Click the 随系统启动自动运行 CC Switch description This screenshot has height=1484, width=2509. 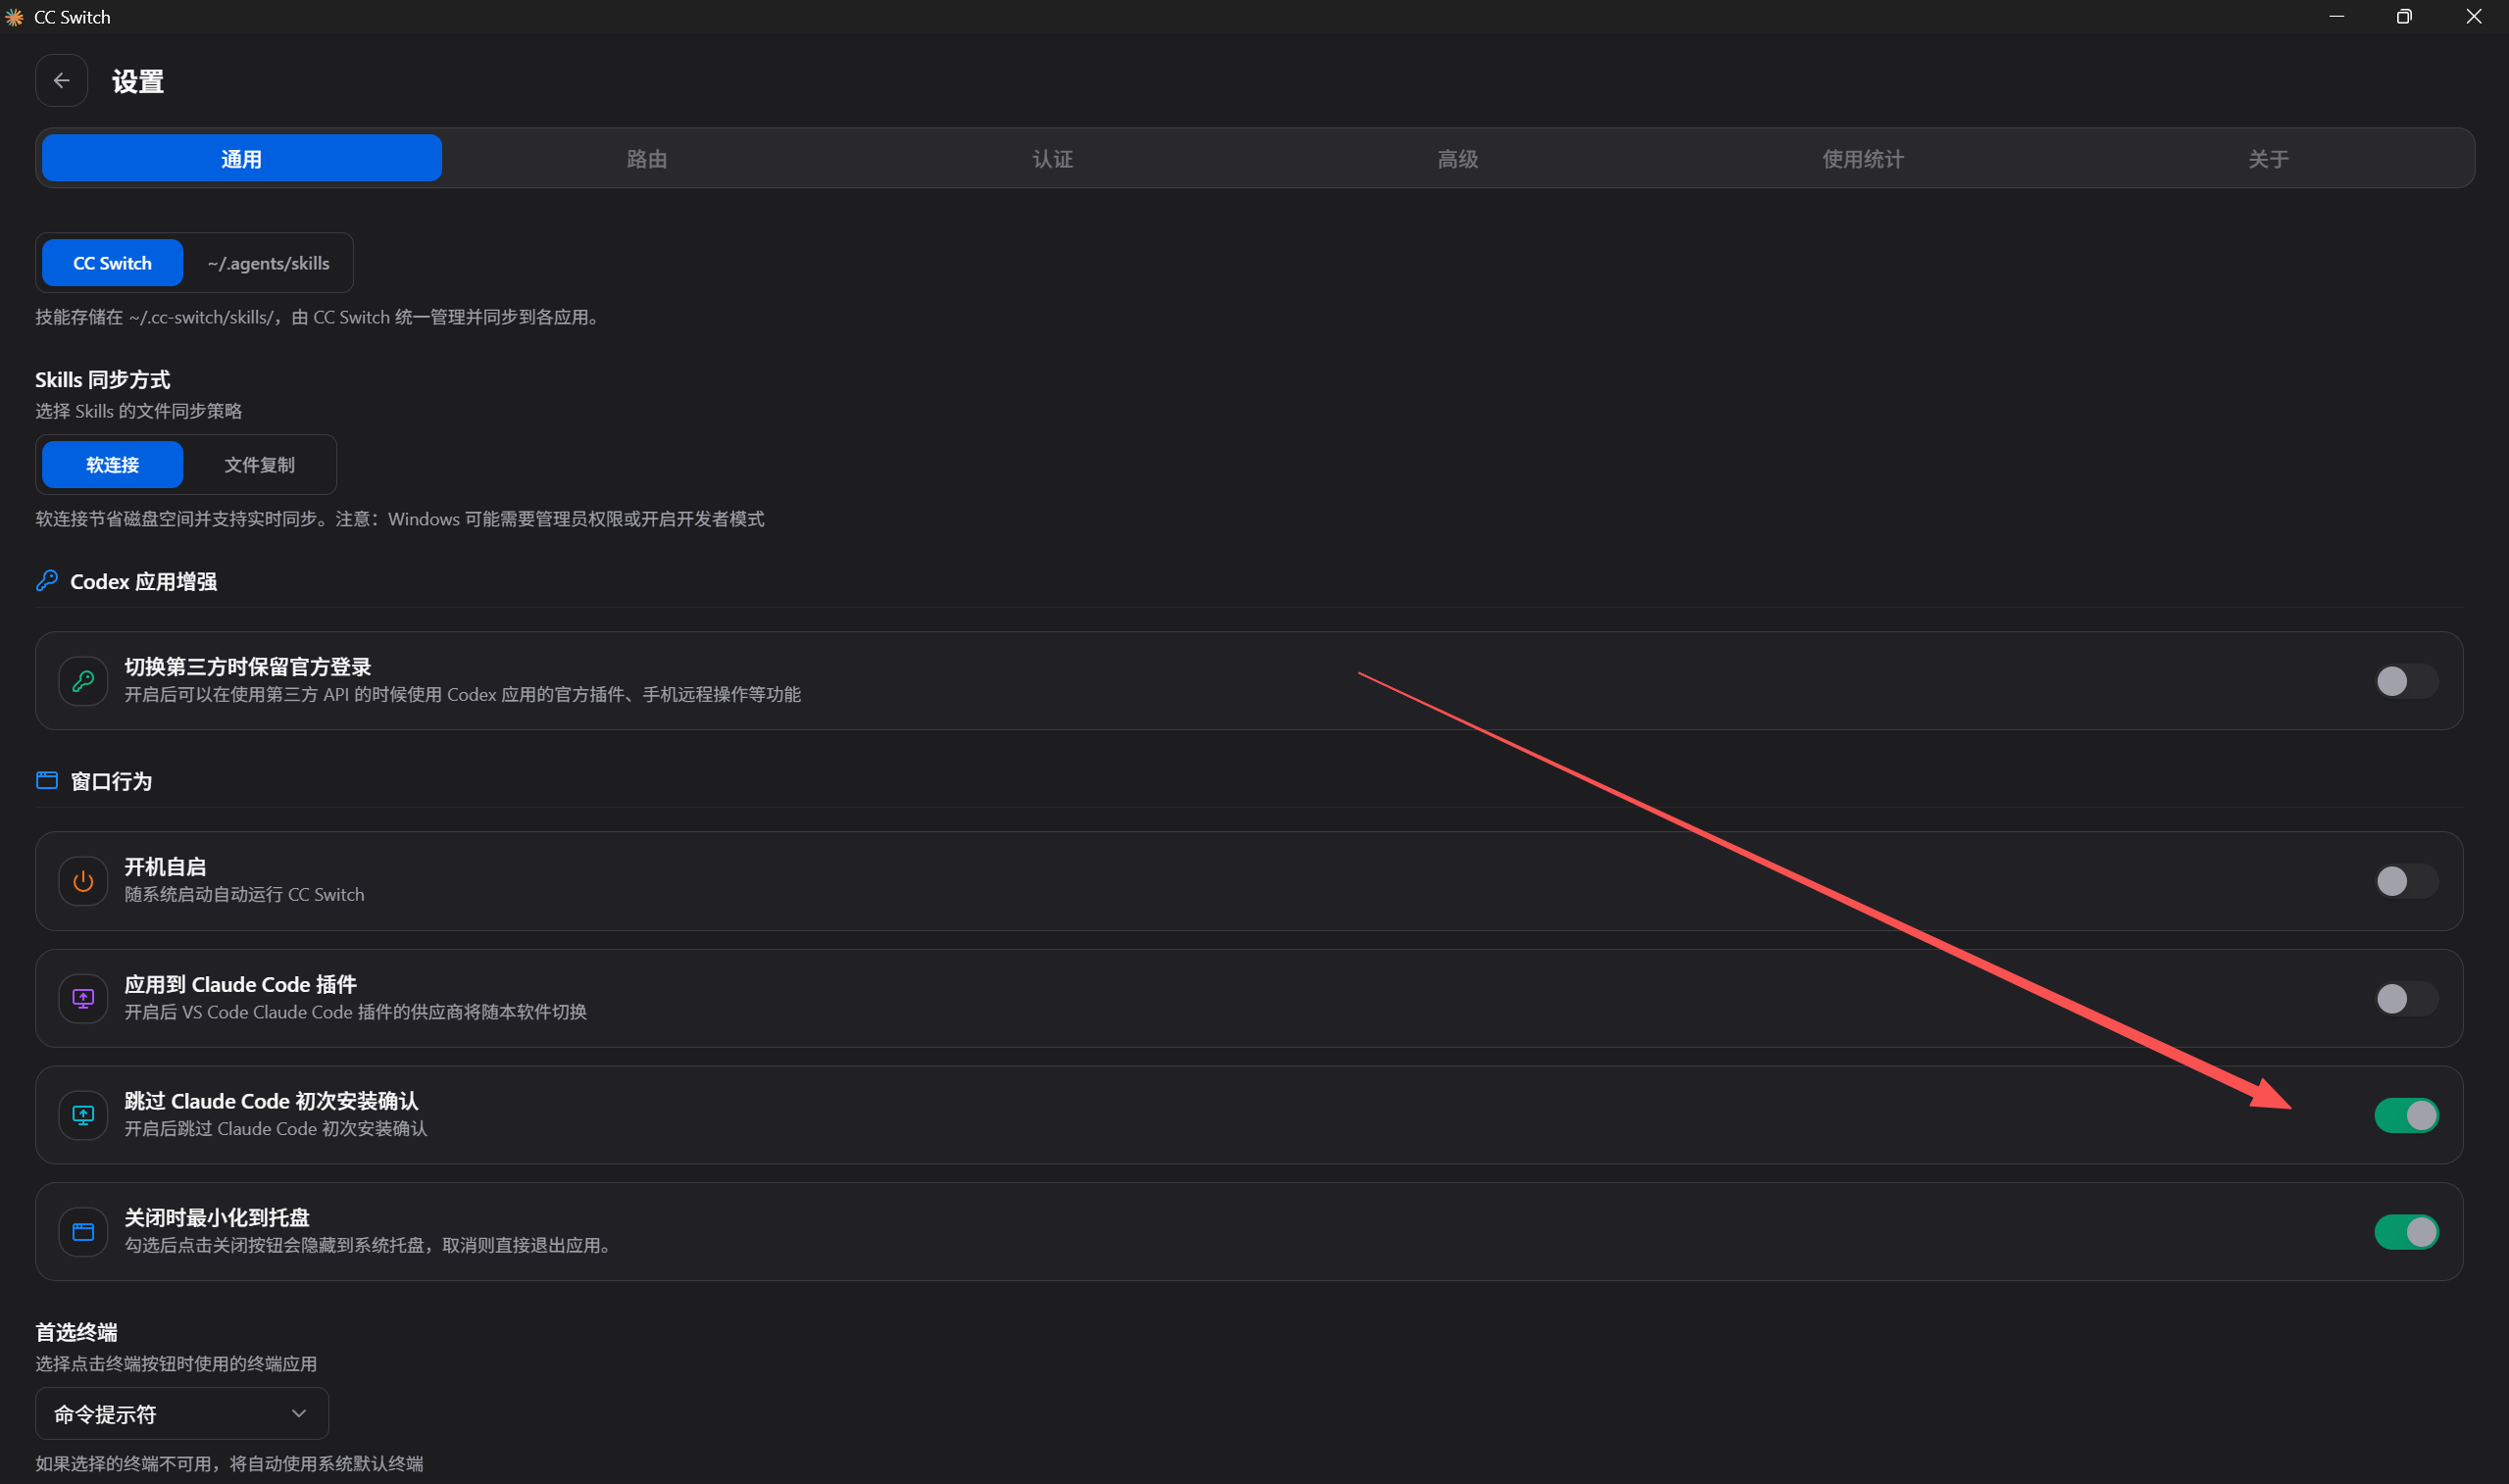244,894
